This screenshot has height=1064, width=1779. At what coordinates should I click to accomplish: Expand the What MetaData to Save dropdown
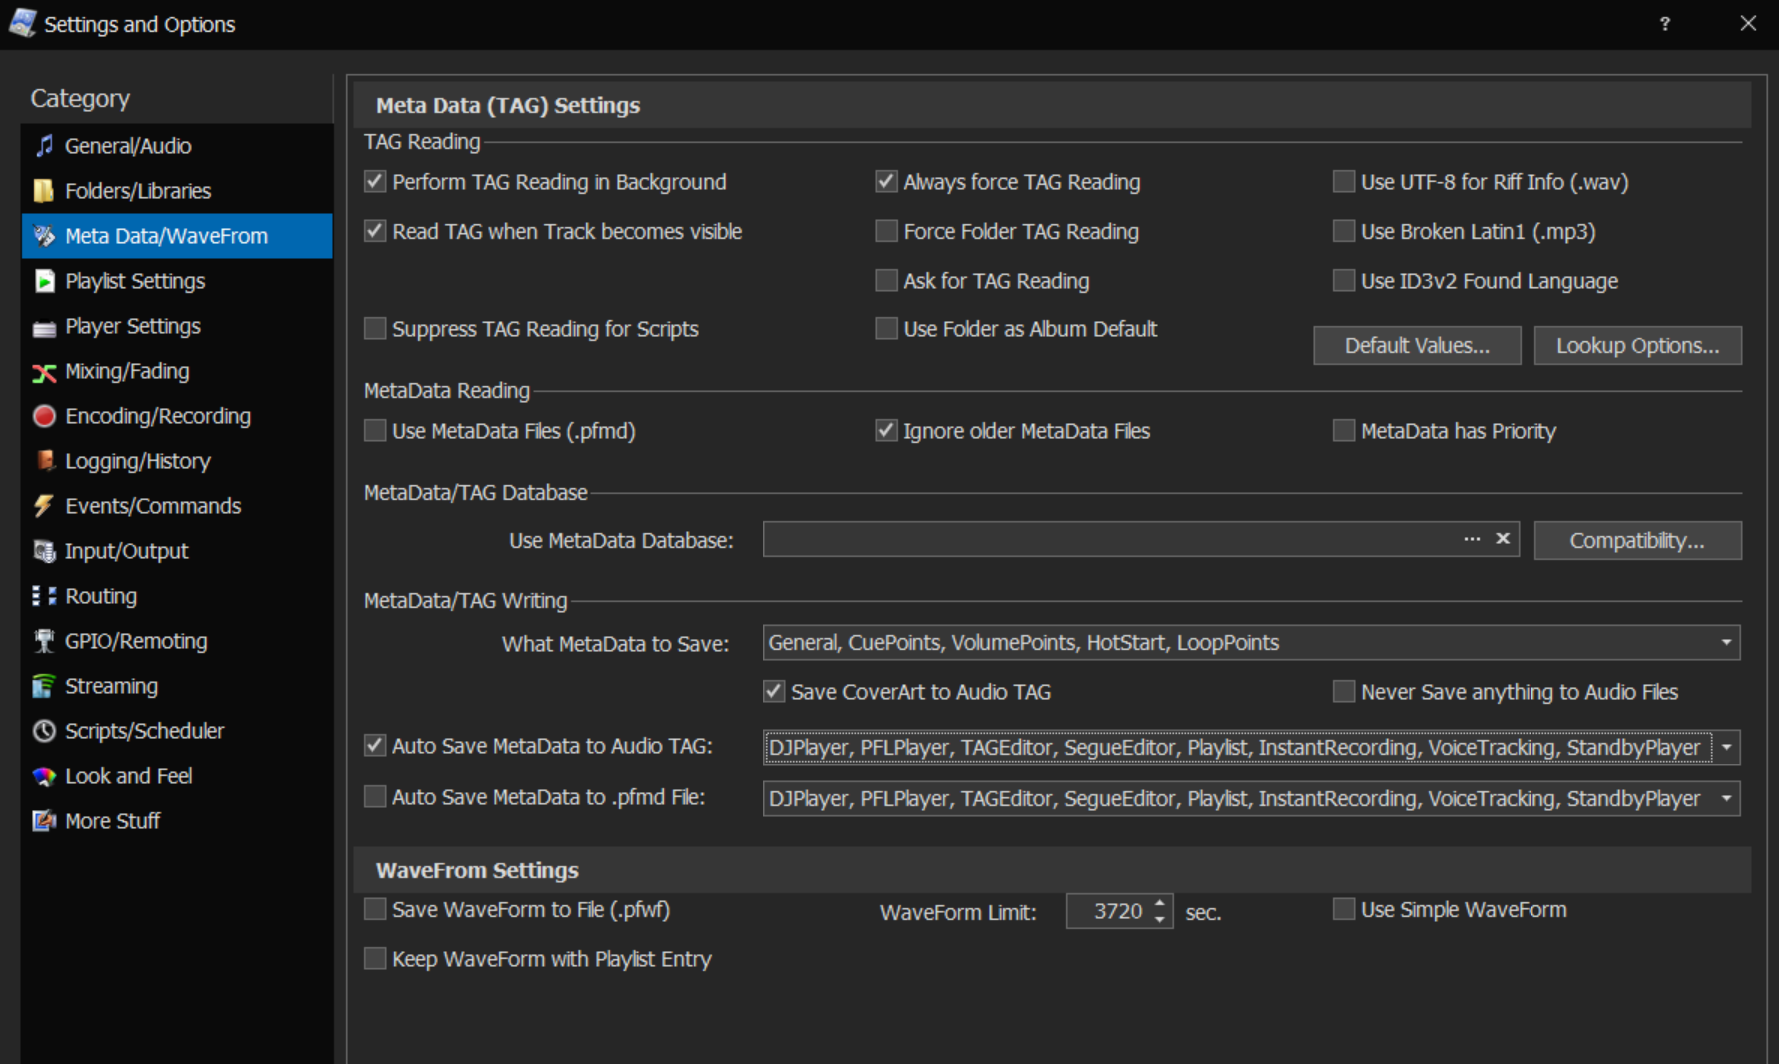pyautogui.click(x=1726, y=642)
